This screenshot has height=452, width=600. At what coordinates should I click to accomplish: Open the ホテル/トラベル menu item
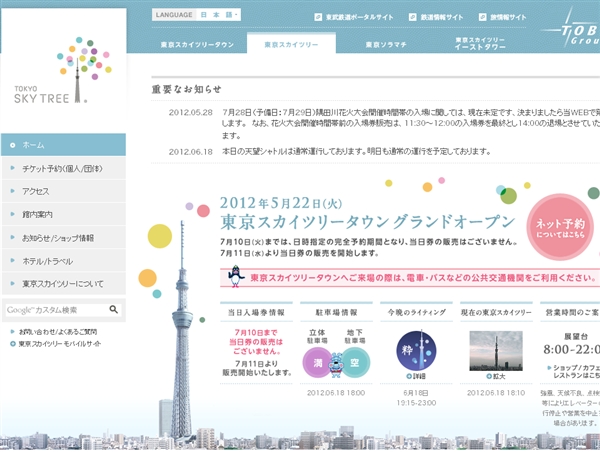click(x=64, y=261)
